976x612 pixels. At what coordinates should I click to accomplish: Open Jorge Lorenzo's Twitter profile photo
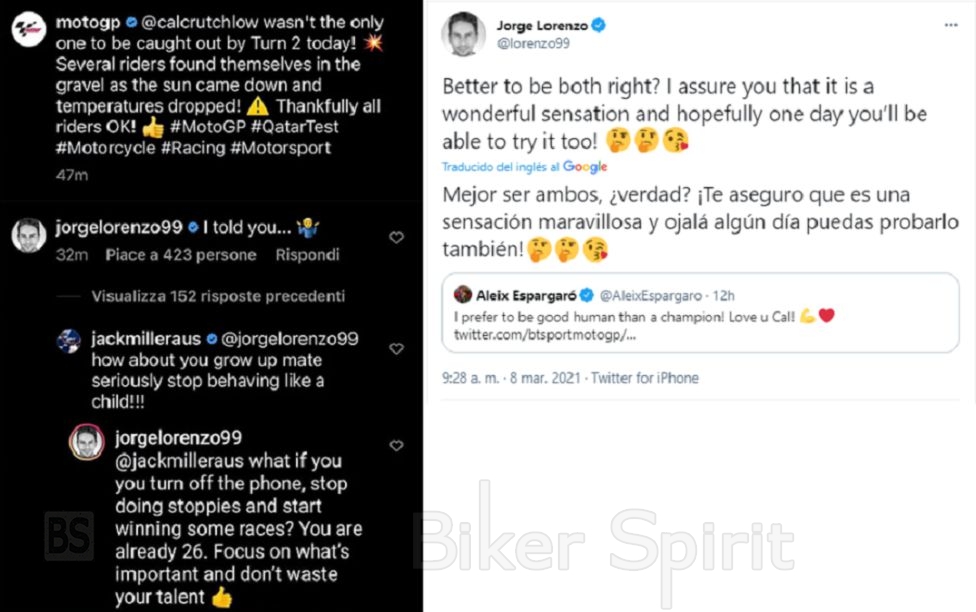coord(463,34)
